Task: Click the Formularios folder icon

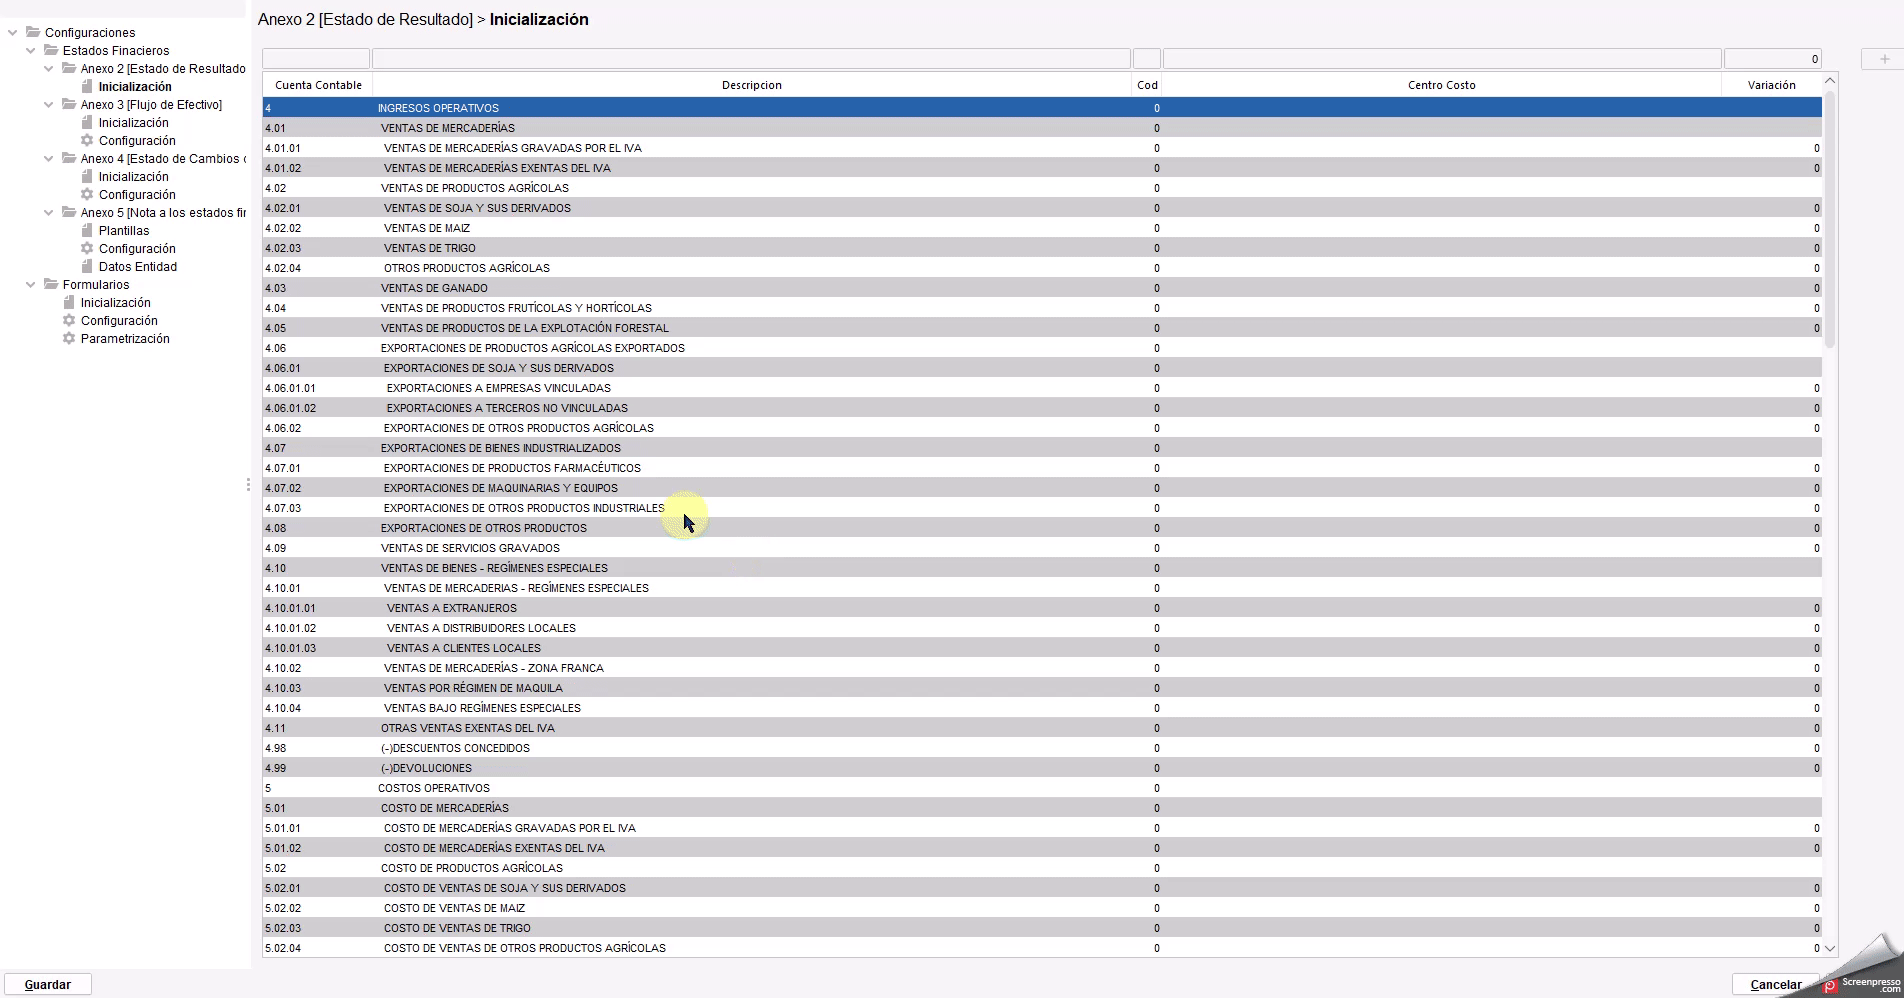Action: (x=51, y=285)
